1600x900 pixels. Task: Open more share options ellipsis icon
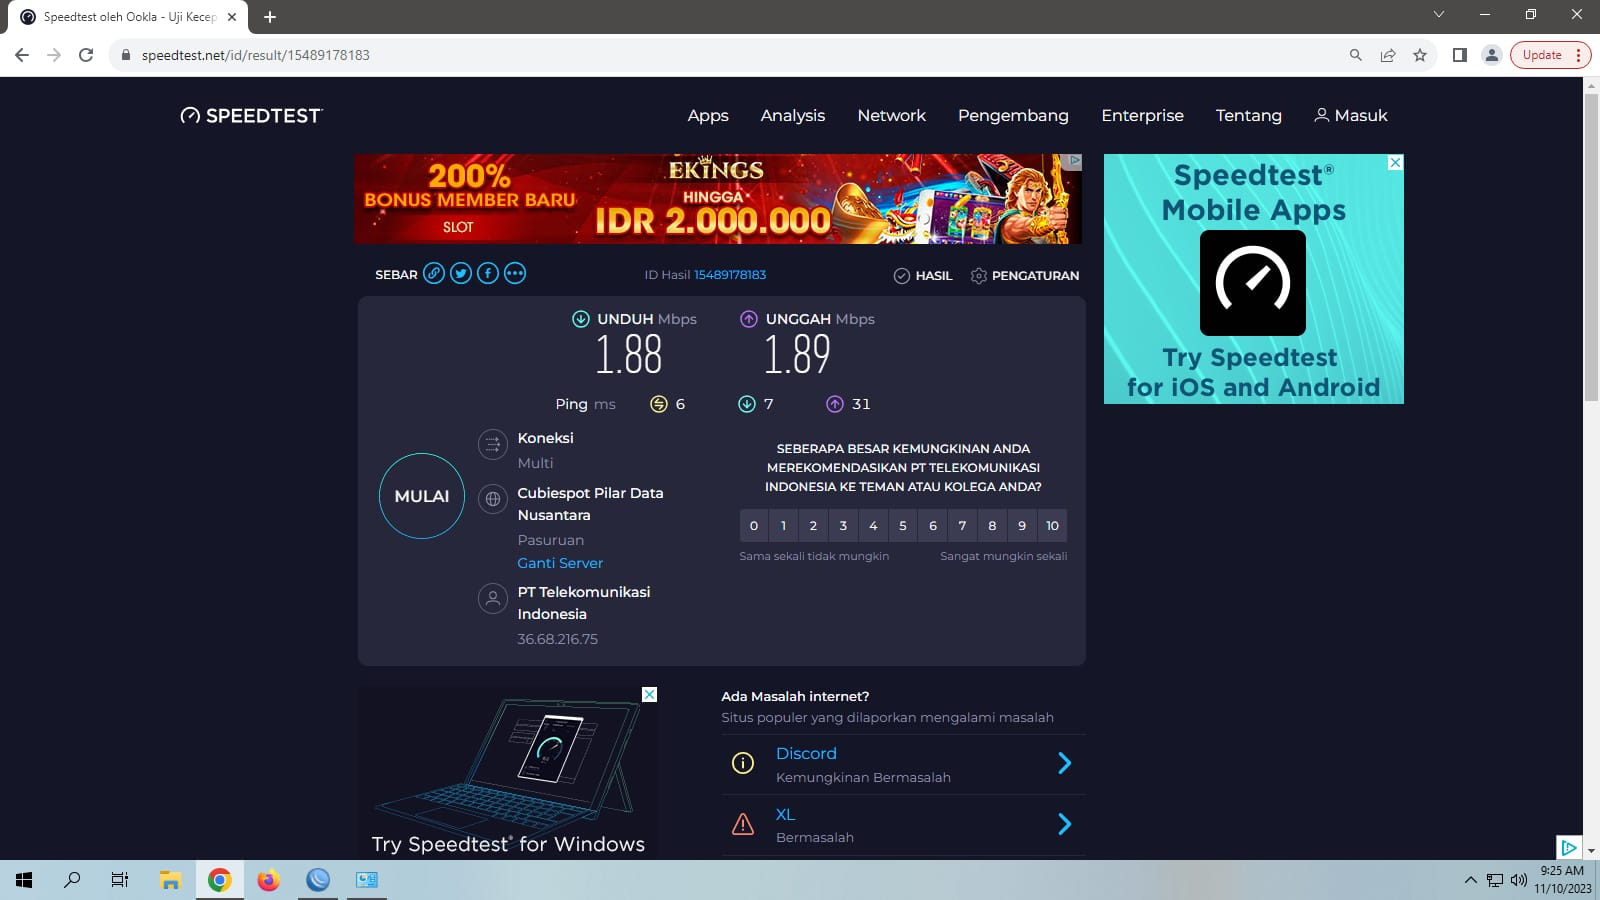tap(515, 273)
